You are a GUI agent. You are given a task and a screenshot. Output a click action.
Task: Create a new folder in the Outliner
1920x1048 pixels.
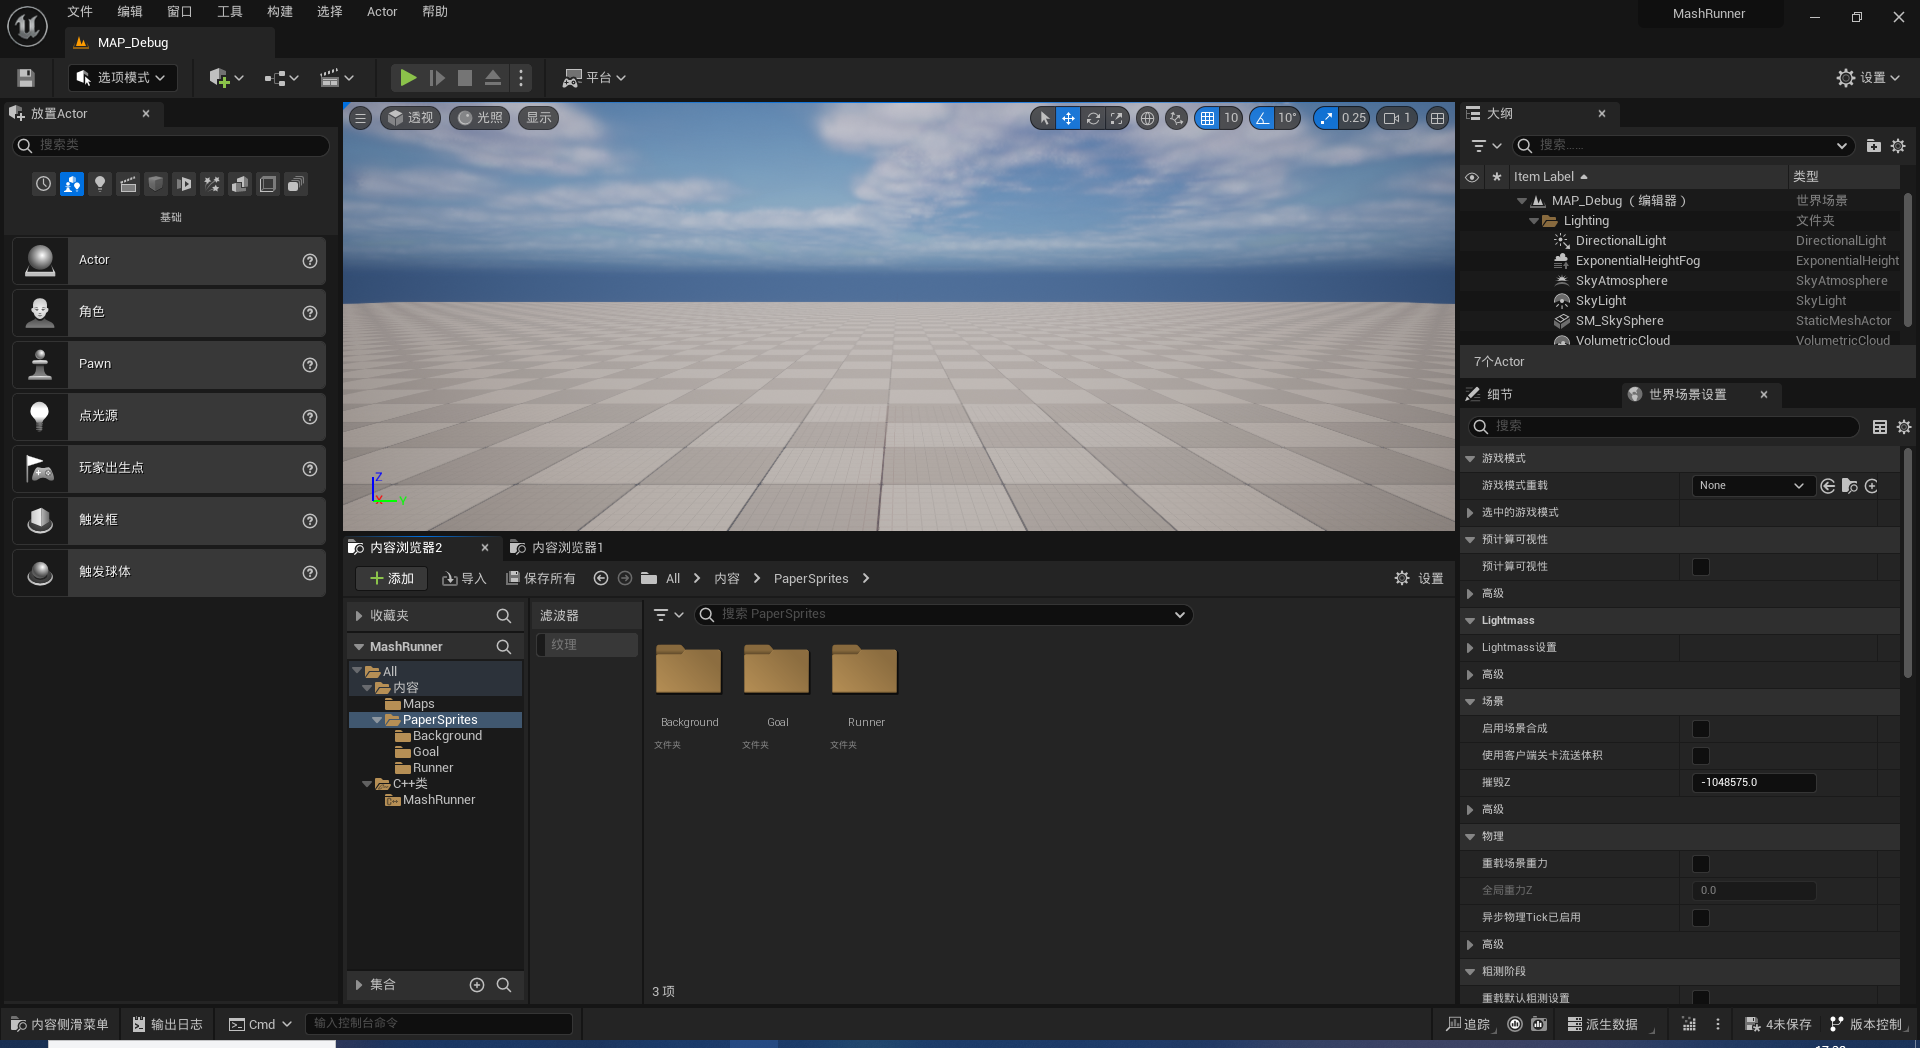(x=1873, y=146)
